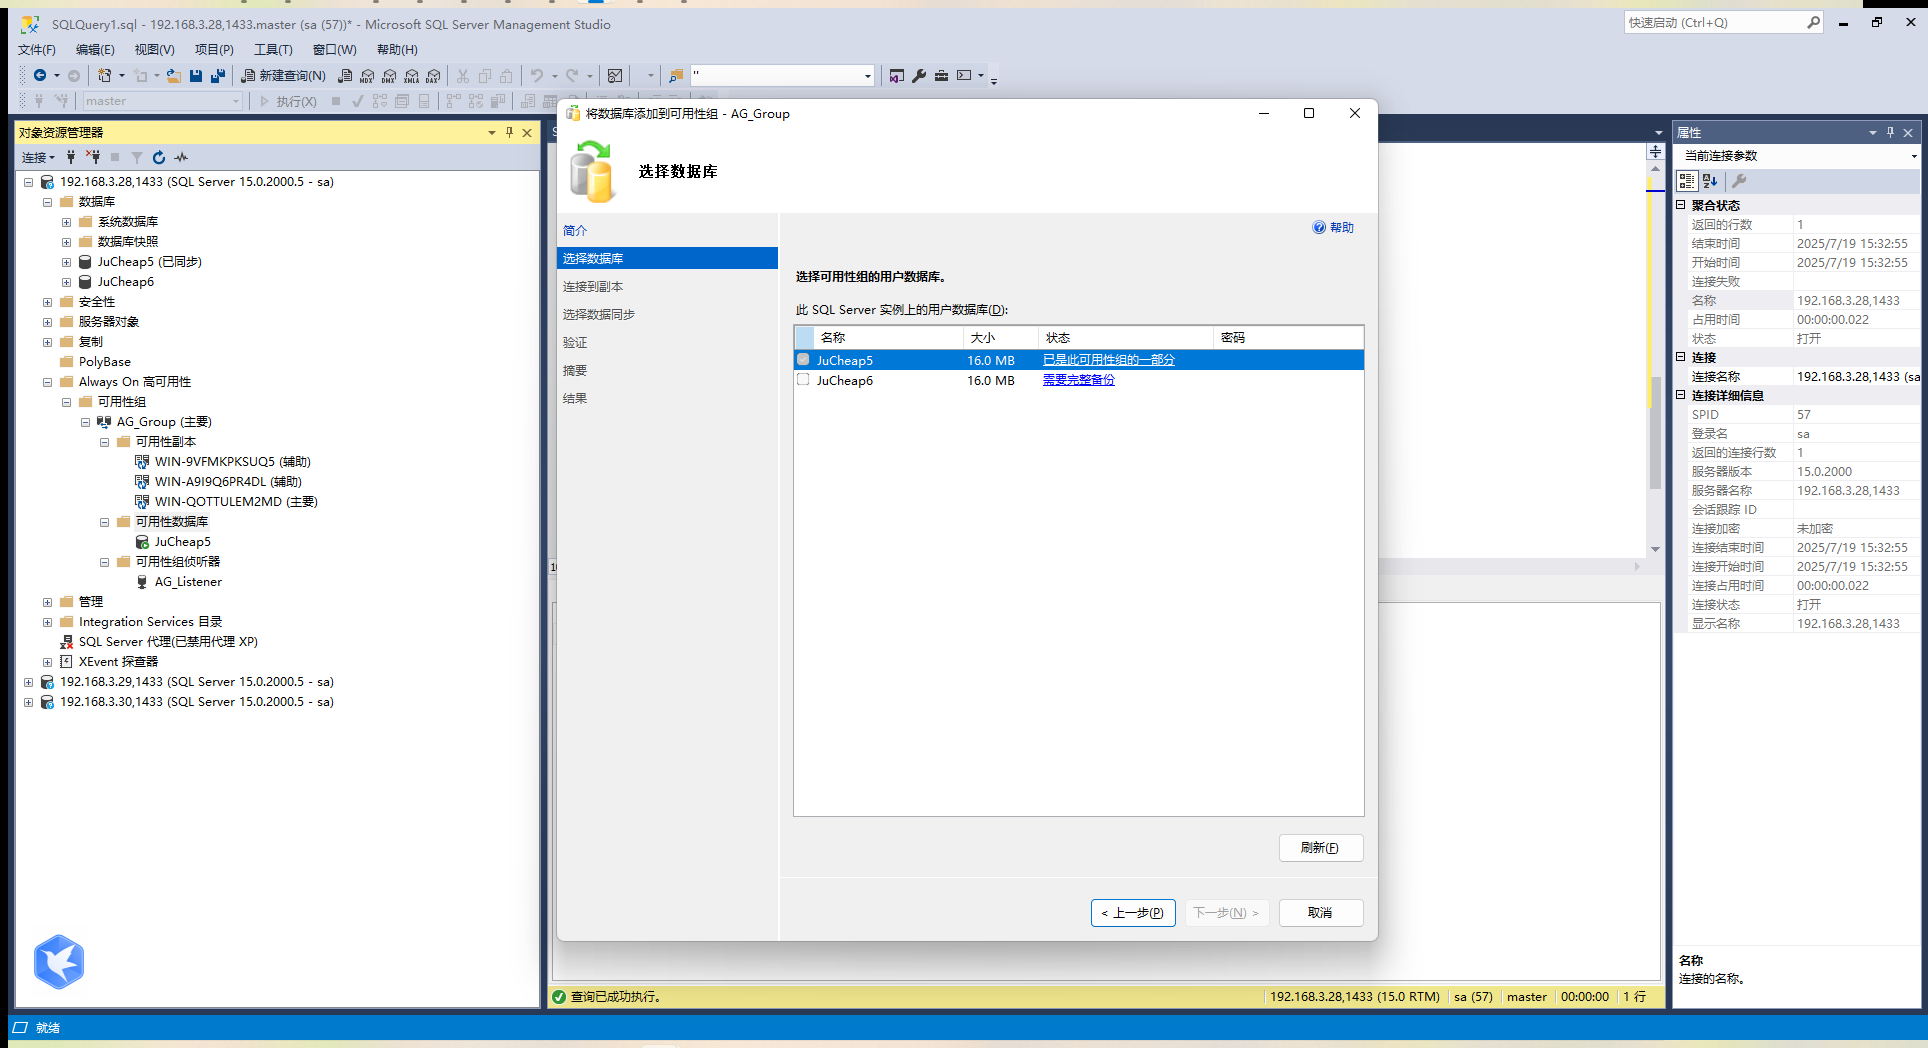Click the DMX query toolbar icon
Screen dimensions: 1928x1048
(x=389, y=75)
